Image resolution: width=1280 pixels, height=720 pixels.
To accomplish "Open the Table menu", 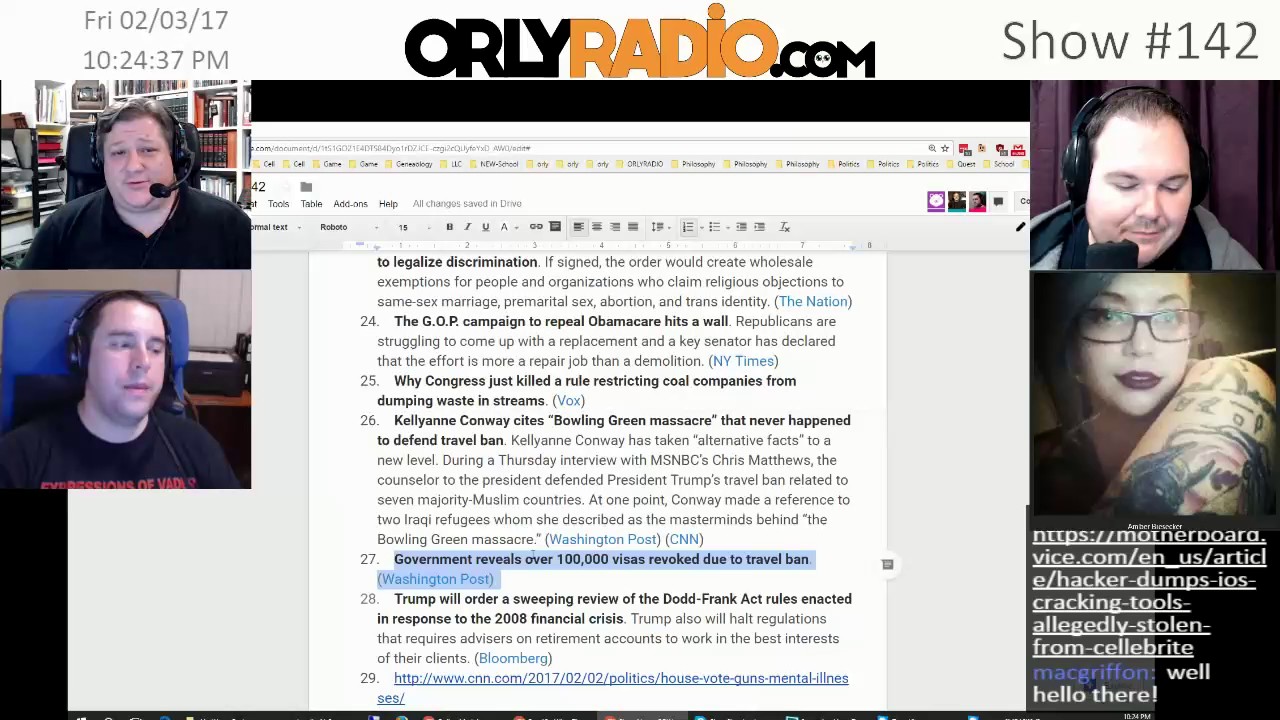I will [x=311, y=204].
